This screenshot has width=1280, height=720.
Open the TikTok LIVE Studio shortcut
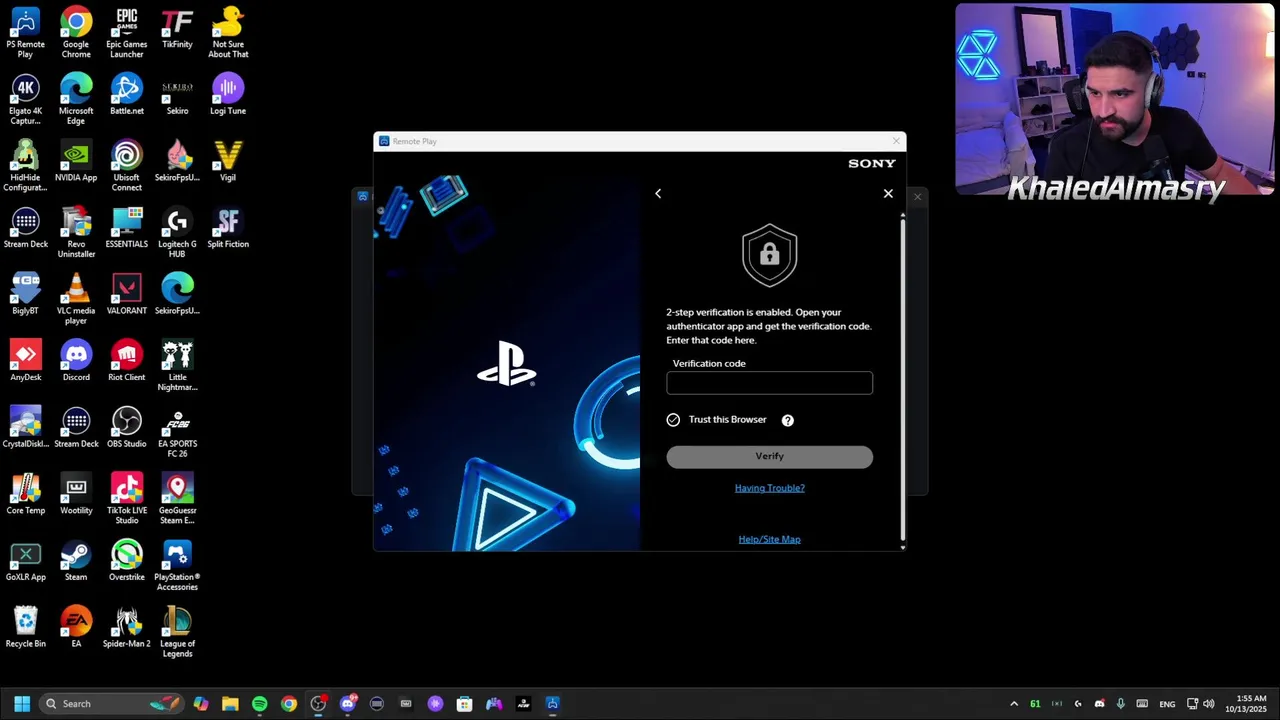[127, 499]
